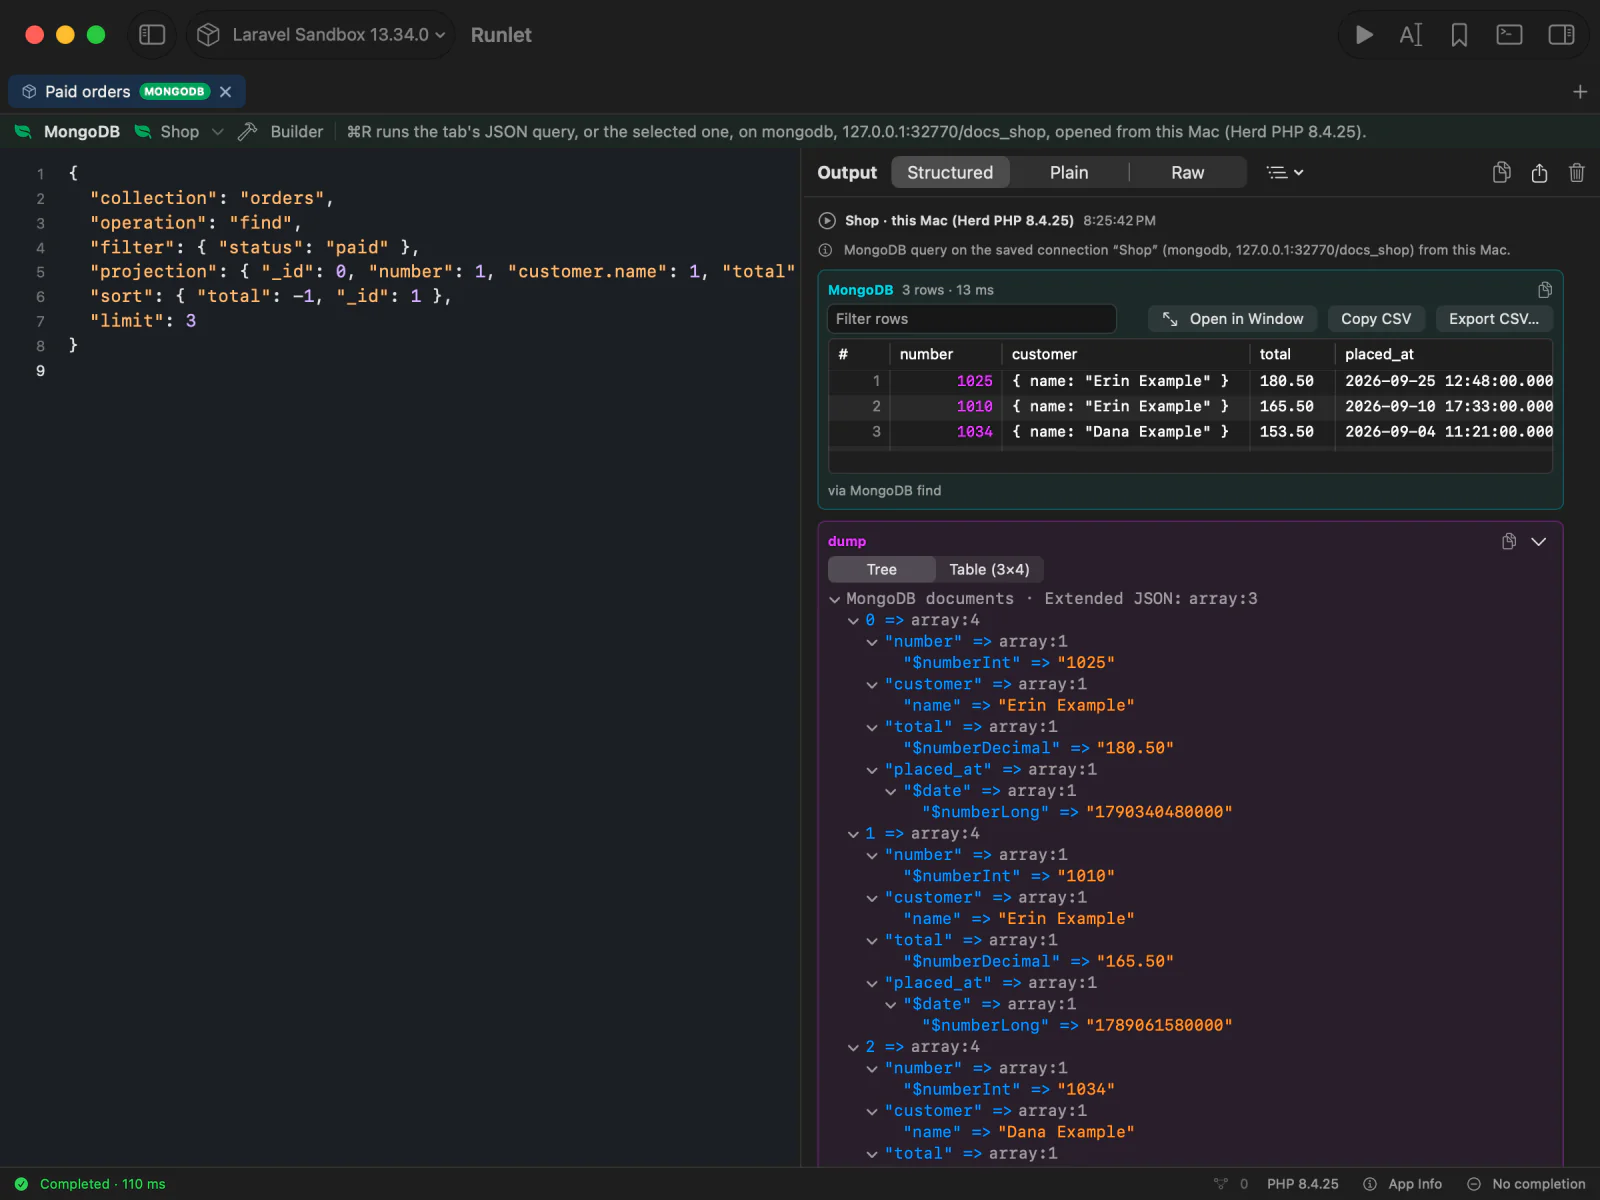Copy MongoDB result table with clipboard icon

[1545, 290]
